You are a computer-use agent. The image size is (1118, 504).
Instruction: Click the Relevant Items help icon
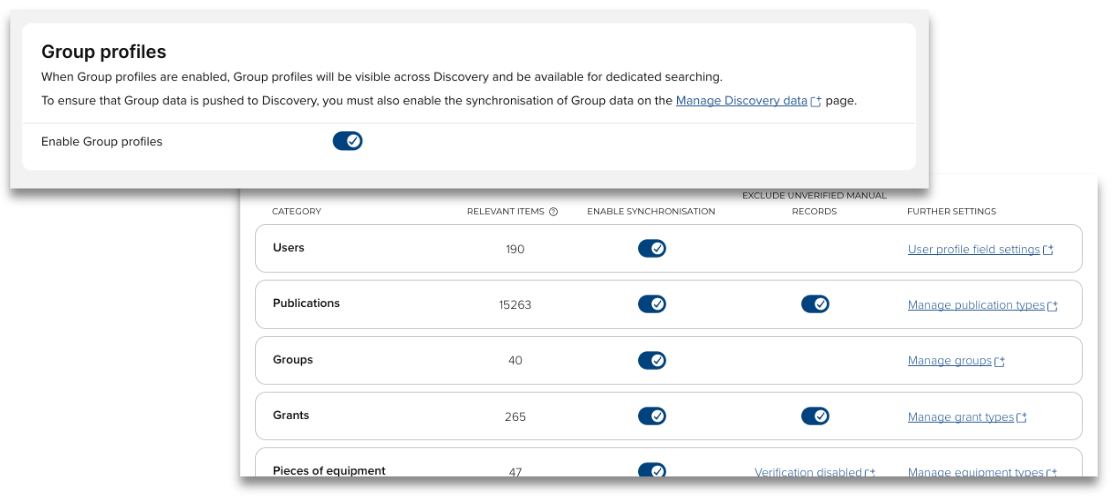[553, 212]
